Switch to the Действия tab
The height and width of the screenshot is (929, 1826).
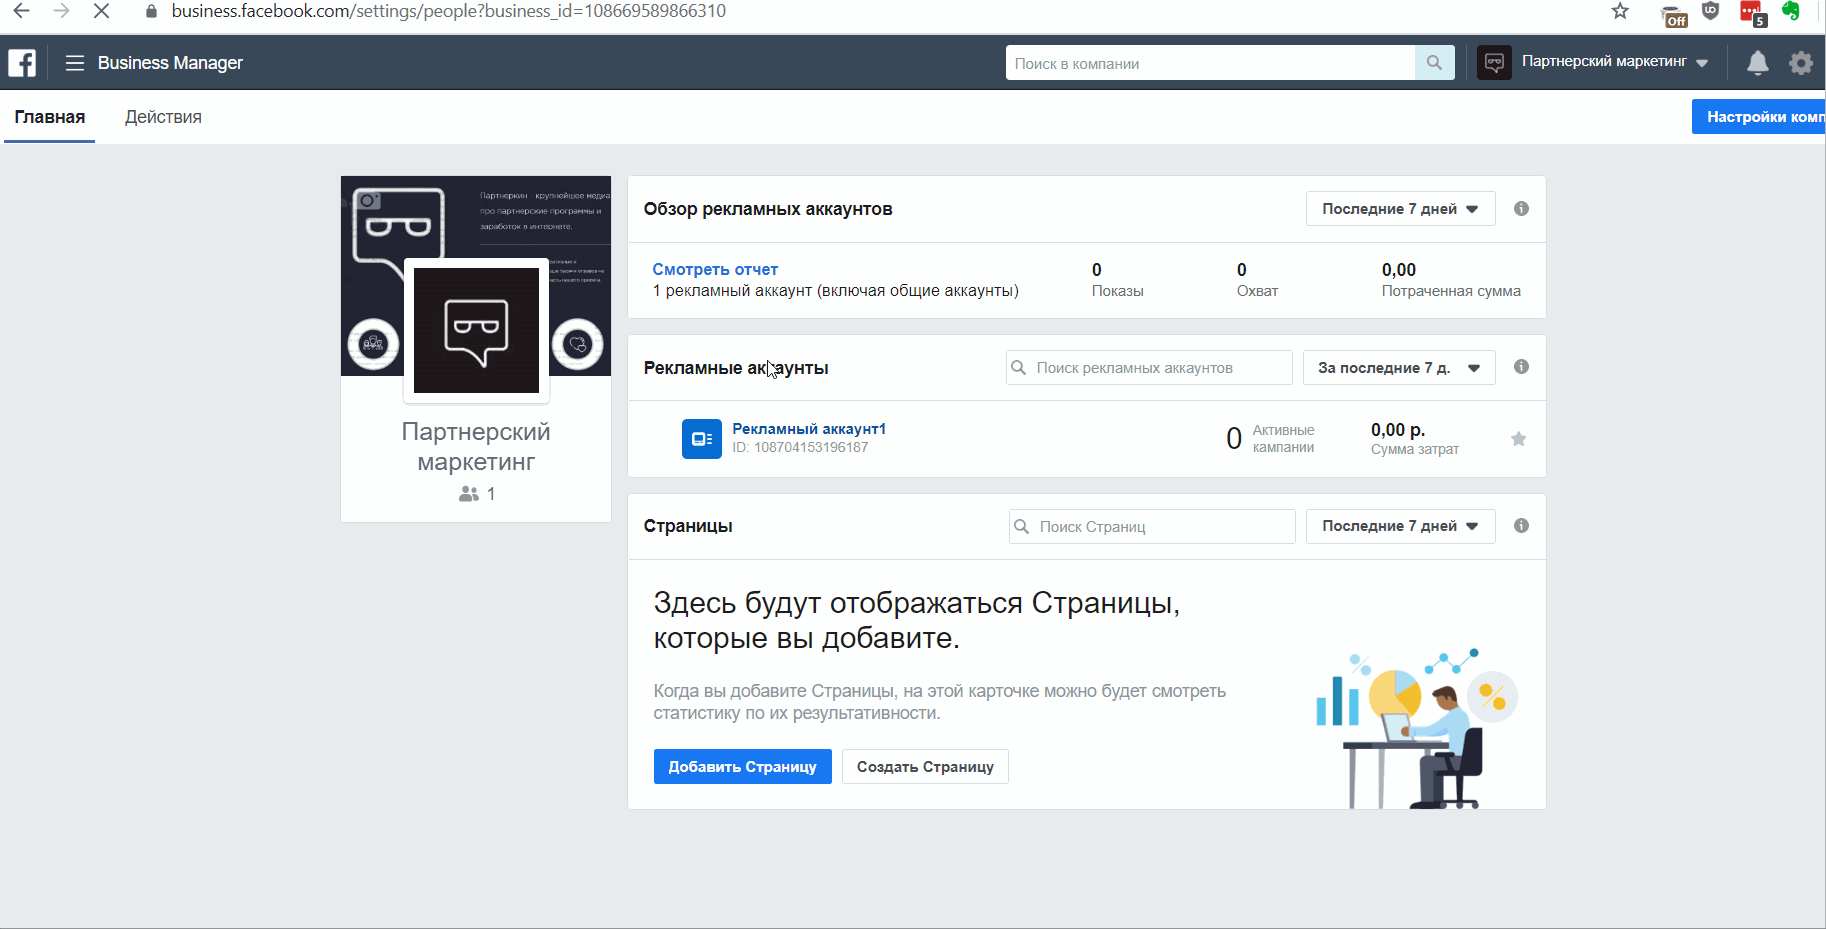(x=163, y=116)
